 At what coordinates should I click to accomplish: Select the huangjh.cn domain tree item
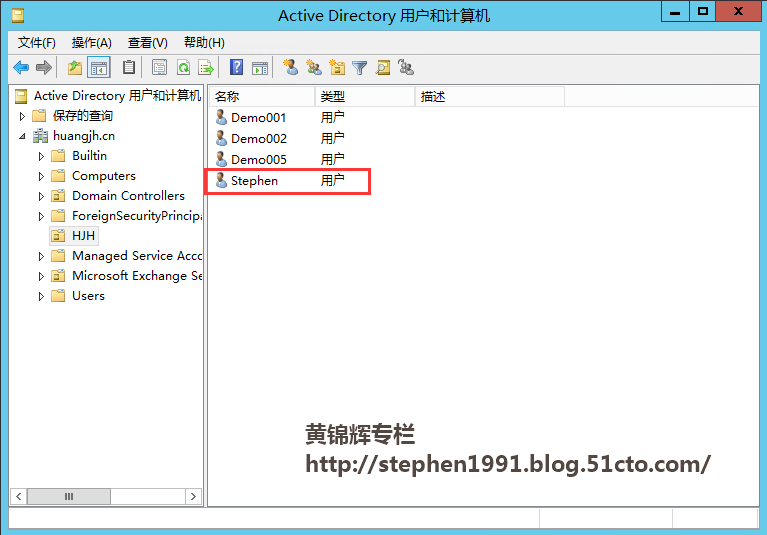84,135
